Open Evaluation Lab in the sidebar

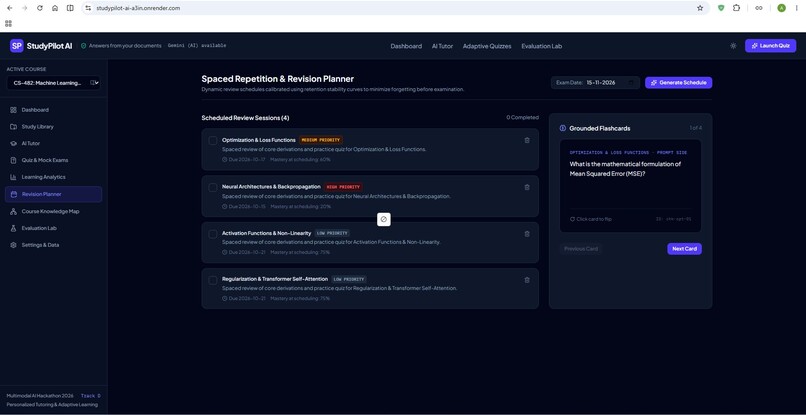click(x=53, y=228)
